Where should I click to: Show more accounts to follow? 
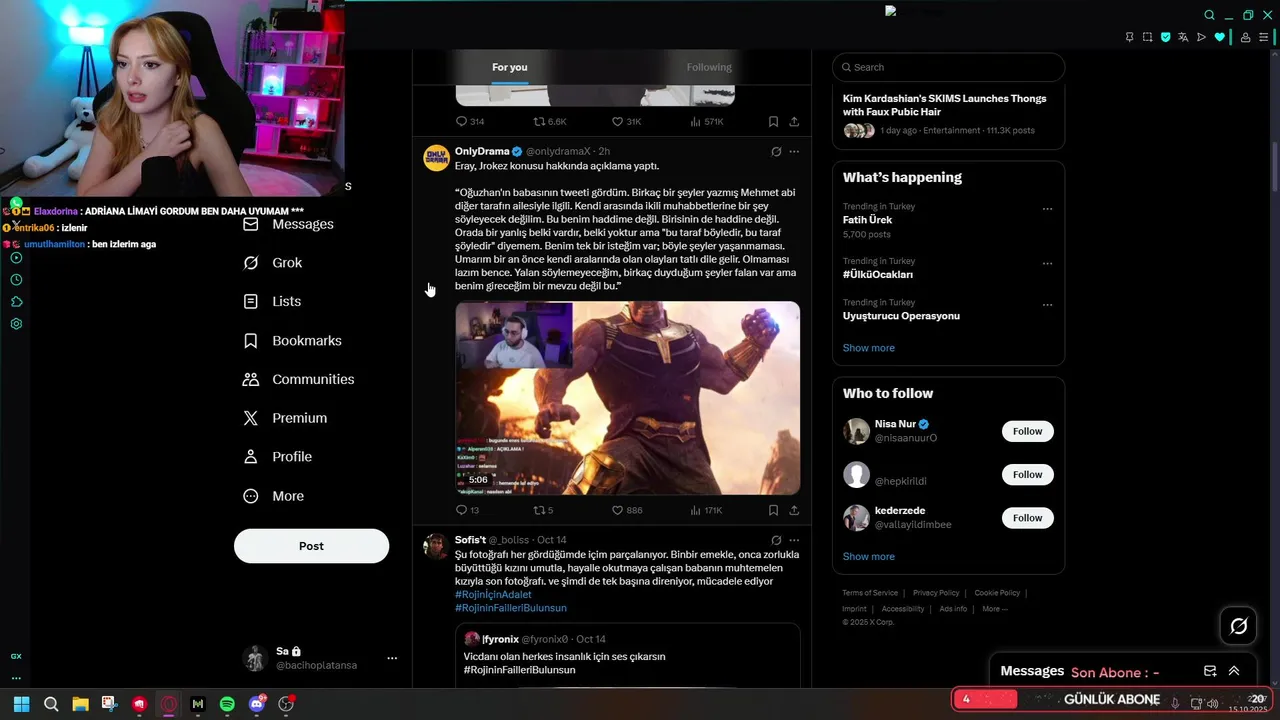869,556
